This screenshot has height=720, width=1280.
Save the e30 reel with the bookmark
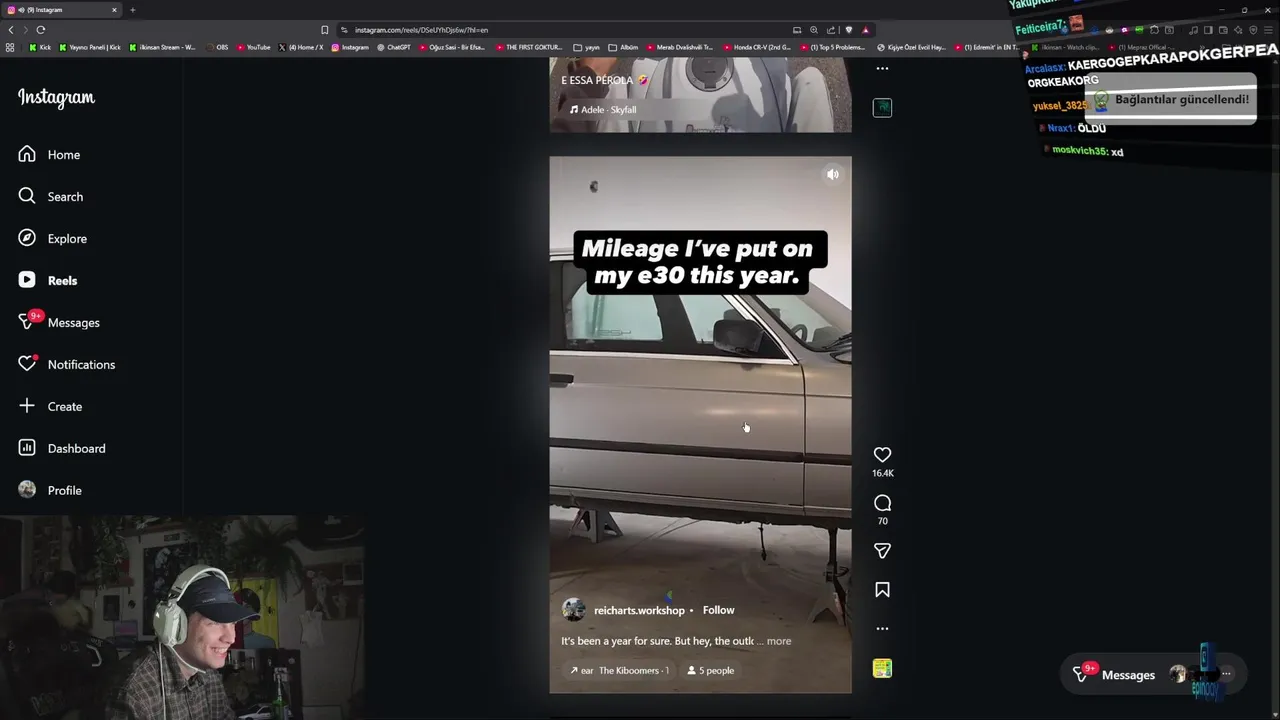click(x=882, y=590)
